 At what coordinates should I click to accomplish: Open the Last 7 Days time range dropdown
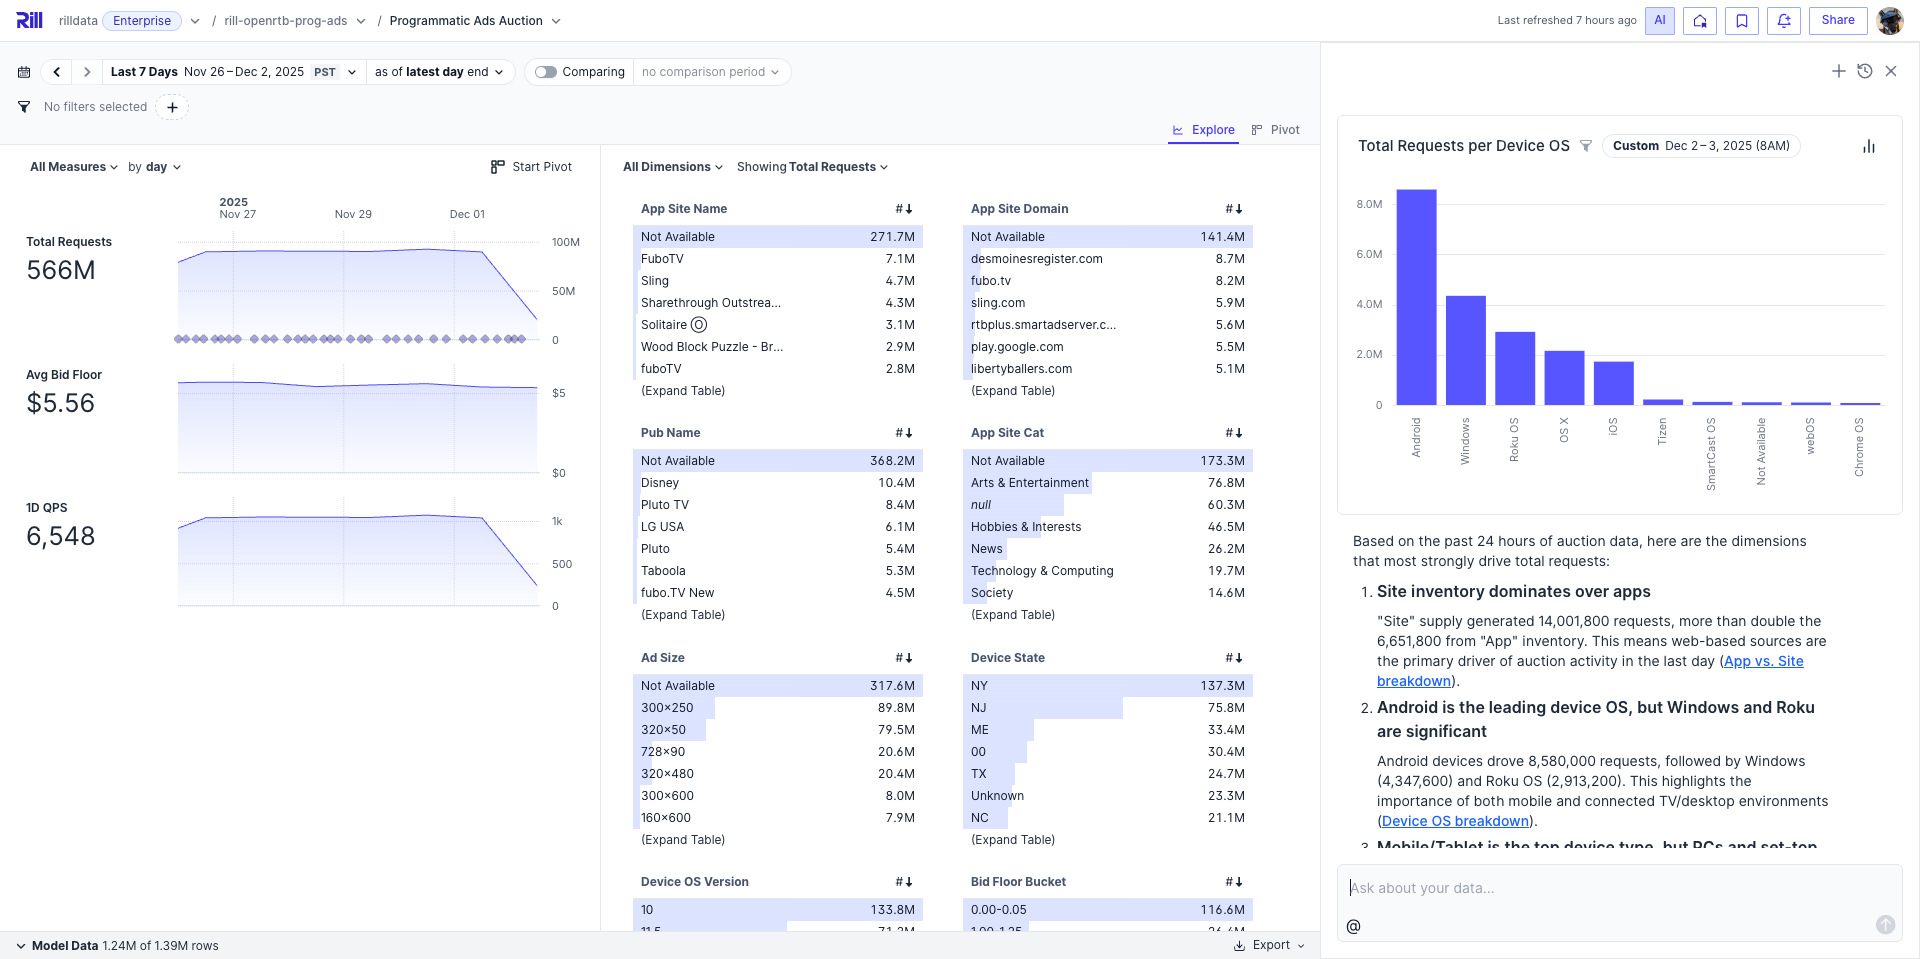pyautogui.click(x=233, y=72)
